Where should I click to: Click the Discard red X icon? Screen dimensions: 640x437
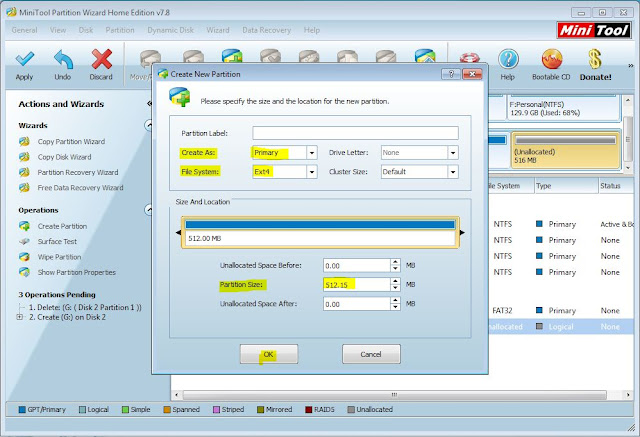101,59
